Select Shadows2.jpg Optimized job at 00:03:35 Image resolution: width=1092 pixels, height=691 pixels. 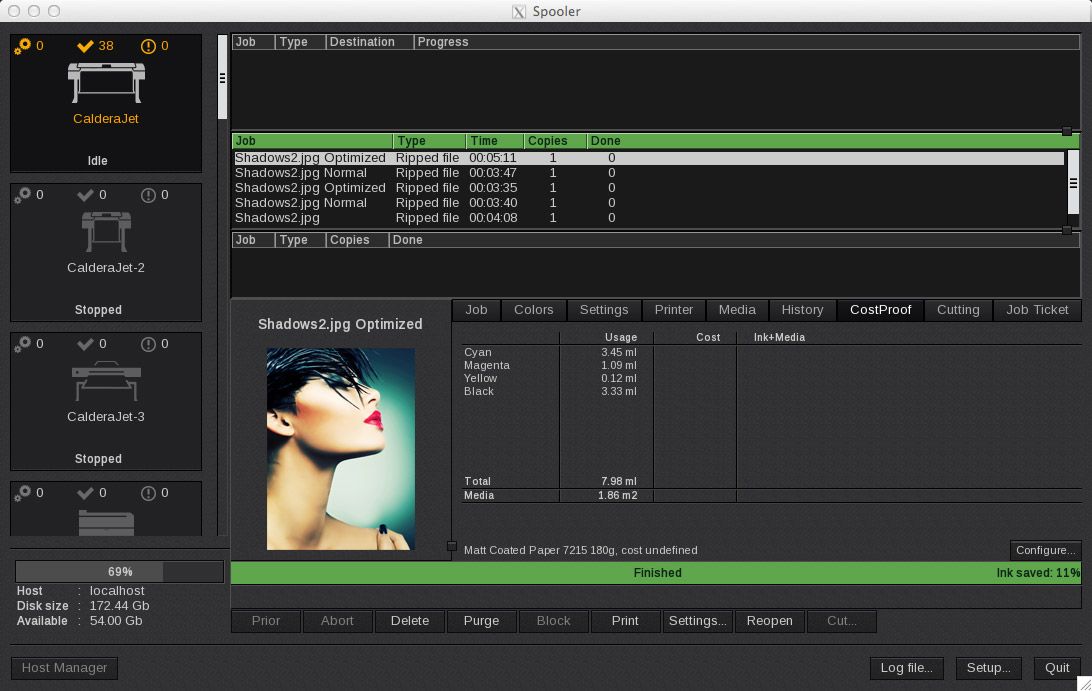point(649,188)
